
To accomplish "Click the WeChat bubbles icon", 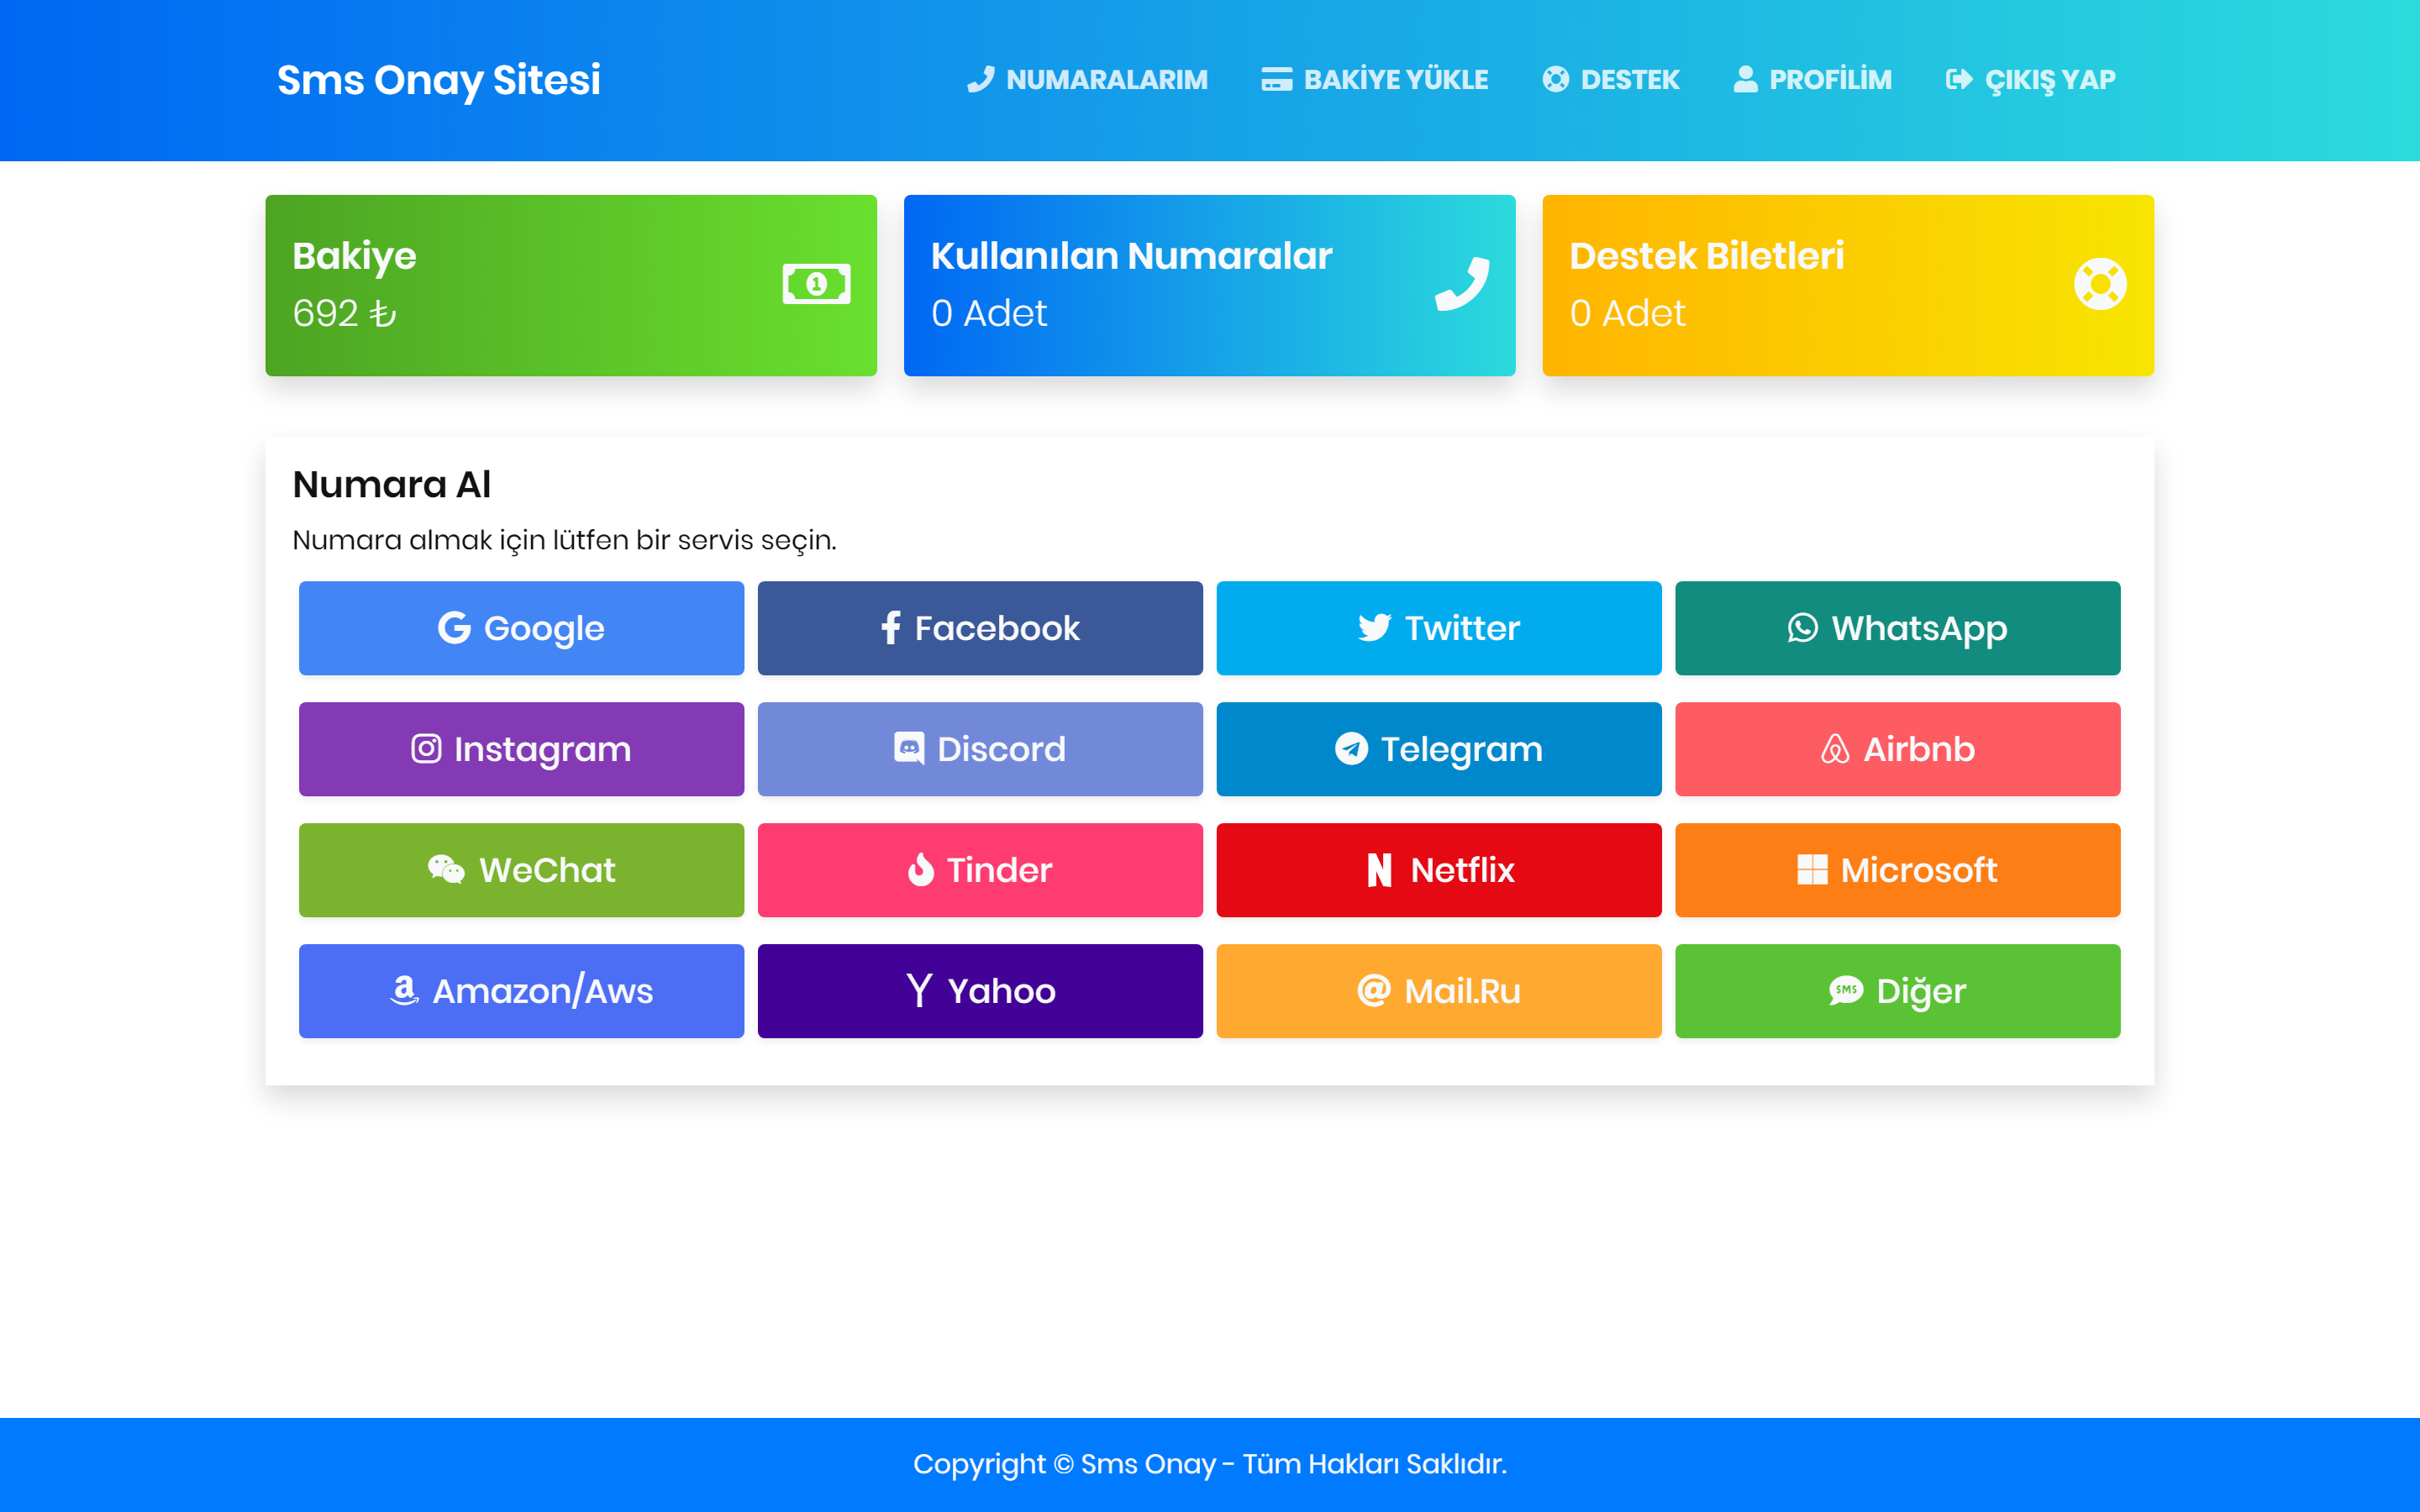I will click(446, 870).
